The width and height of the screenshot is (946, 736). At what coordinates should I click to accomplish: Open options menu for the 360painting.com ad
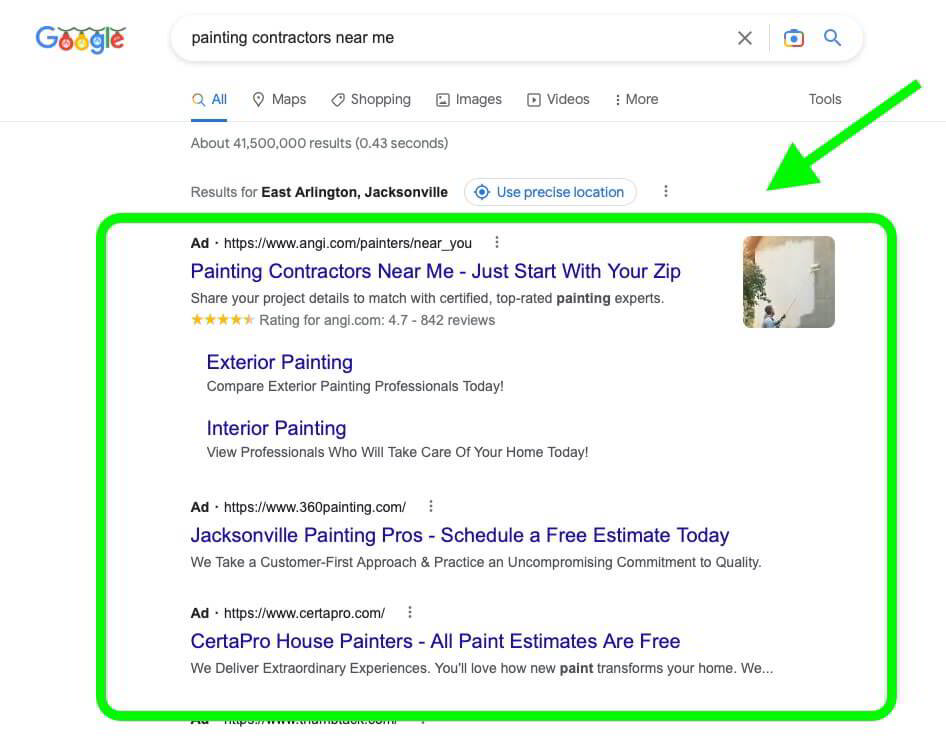click(x=431, y=506)
